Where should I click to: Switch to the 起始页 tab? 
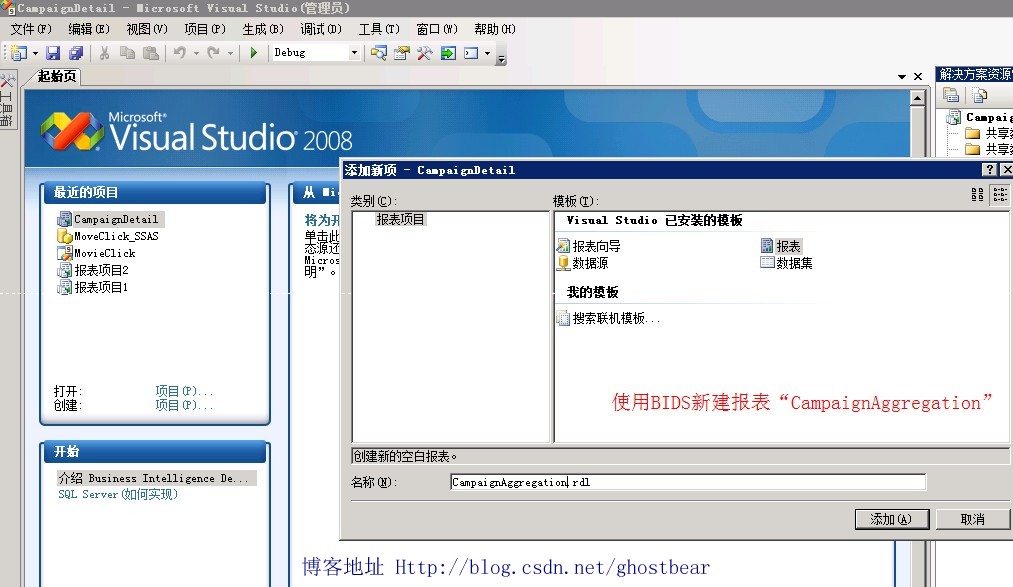(x=55, y=76)
